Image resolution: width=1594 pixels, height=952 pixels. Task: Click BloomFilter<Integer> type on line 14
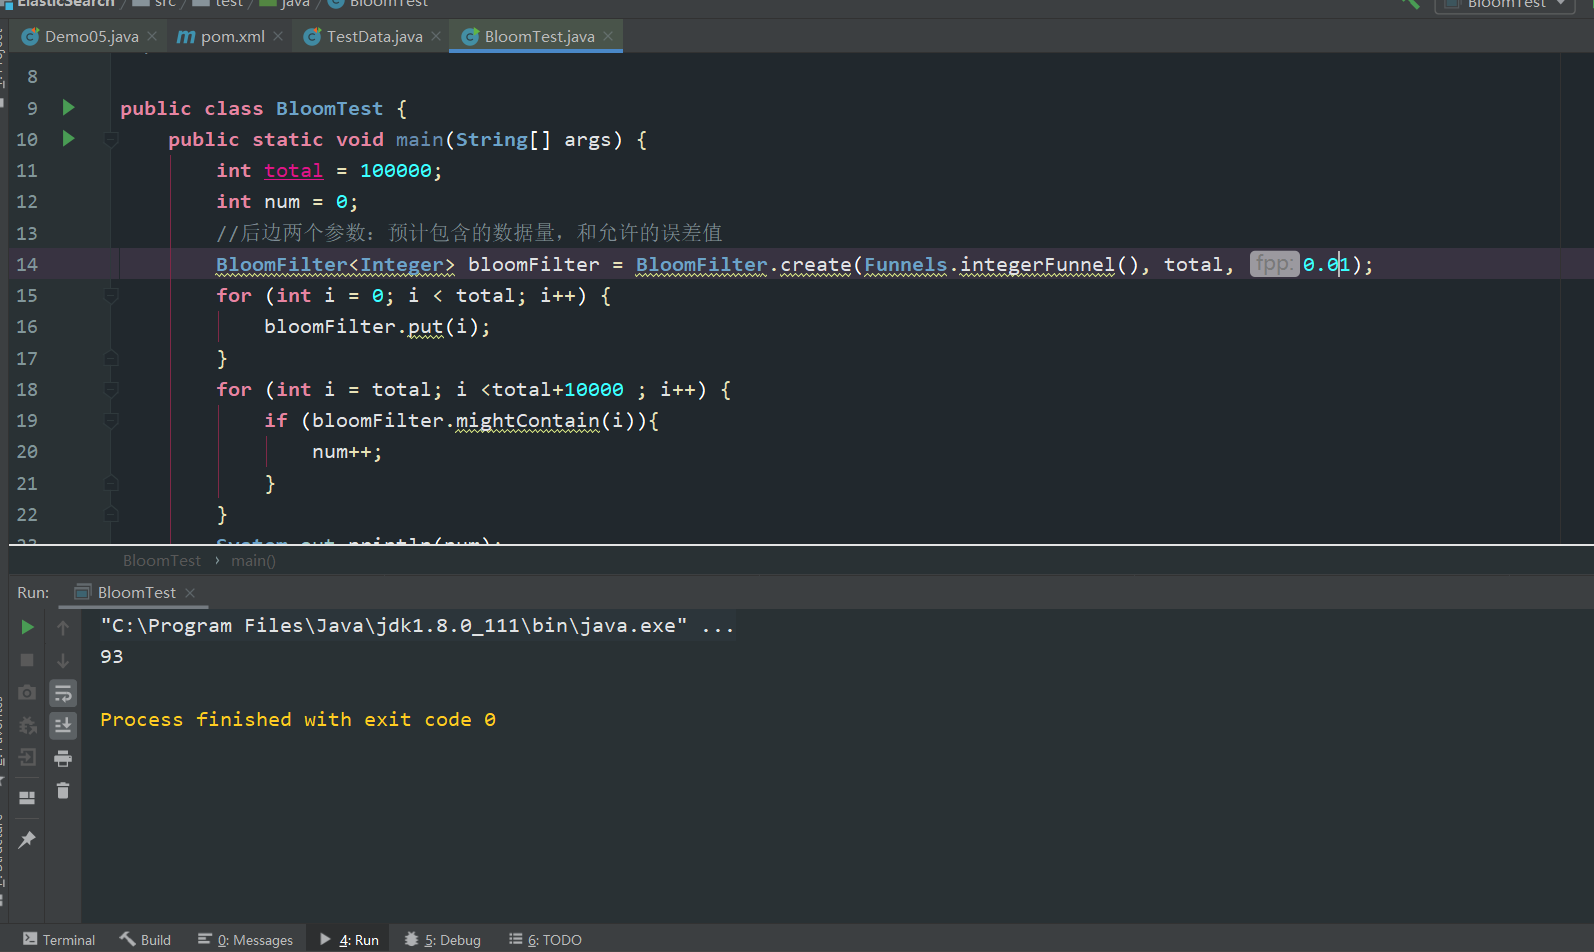pos(336,265)
